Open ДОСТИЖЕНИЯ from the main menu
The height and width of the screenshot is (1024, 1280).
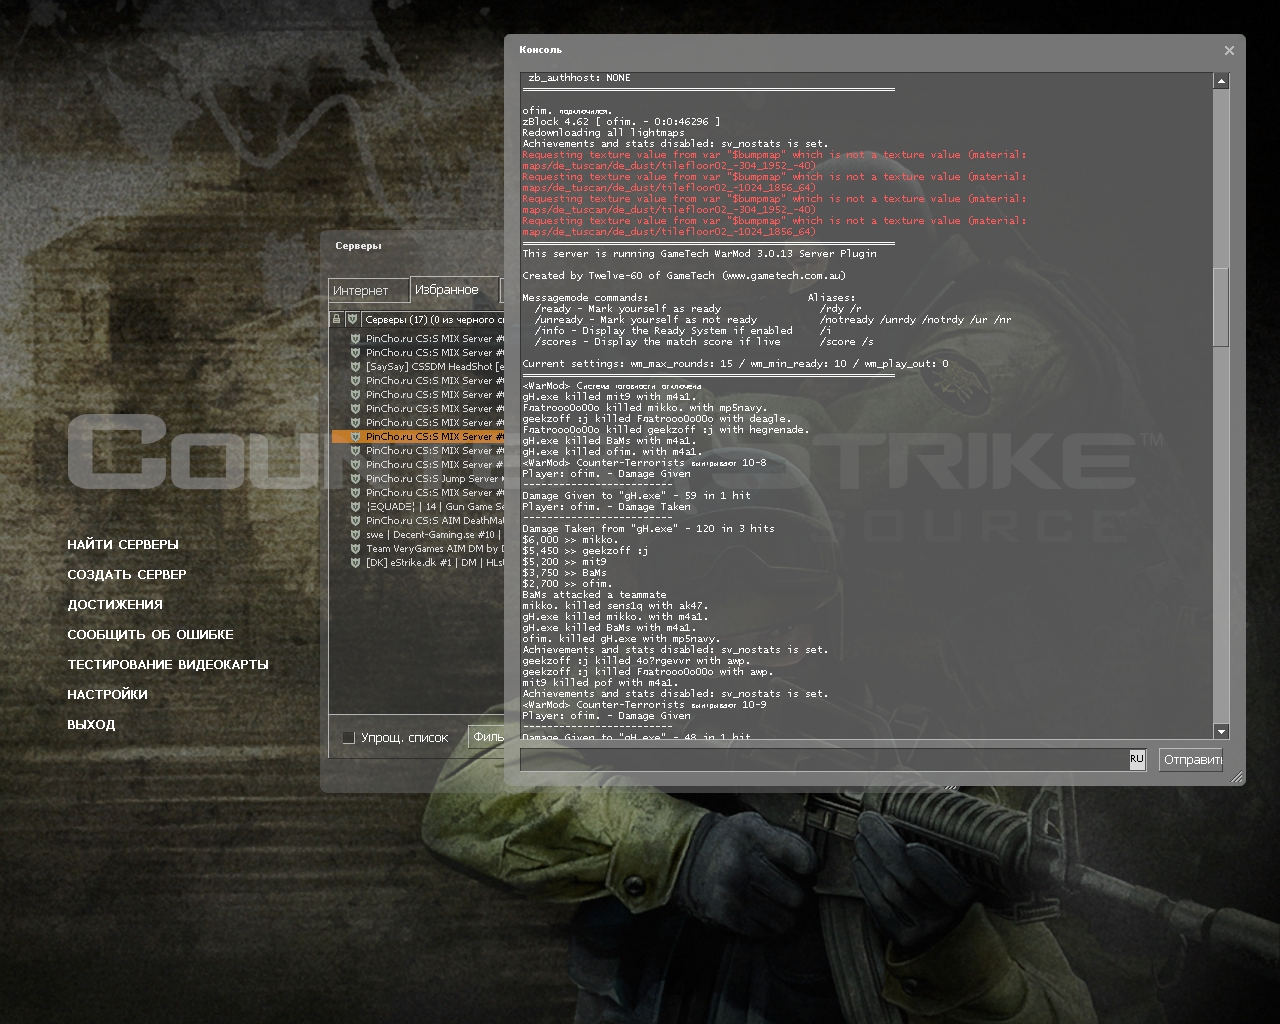pyautogui.click(x=115, y=605)
